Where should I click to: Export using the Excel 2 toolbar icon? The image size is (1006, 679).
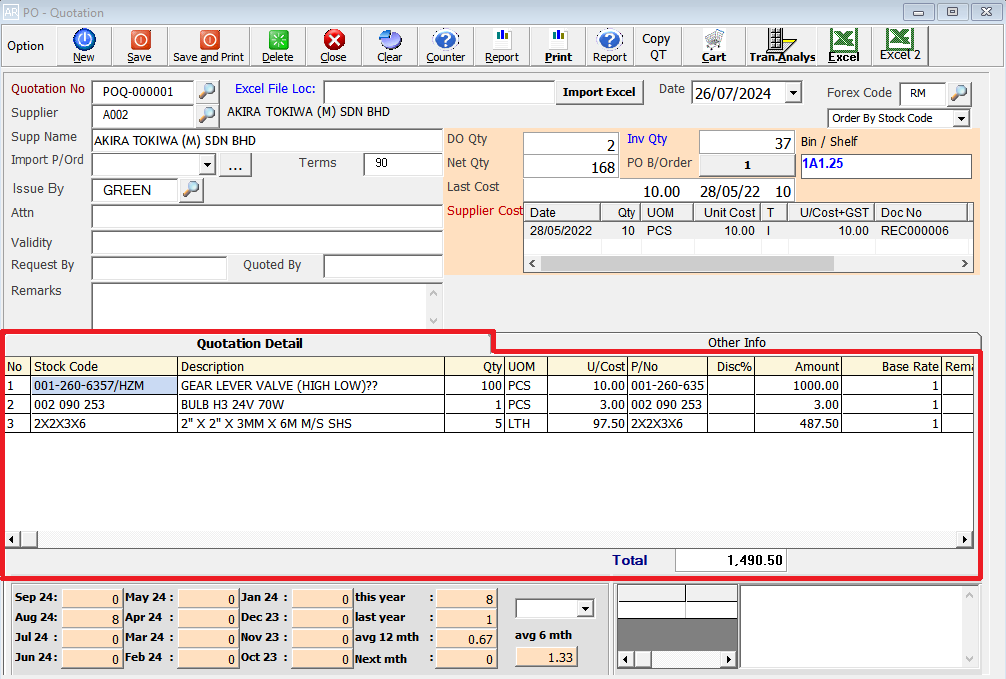click(899, 45)
